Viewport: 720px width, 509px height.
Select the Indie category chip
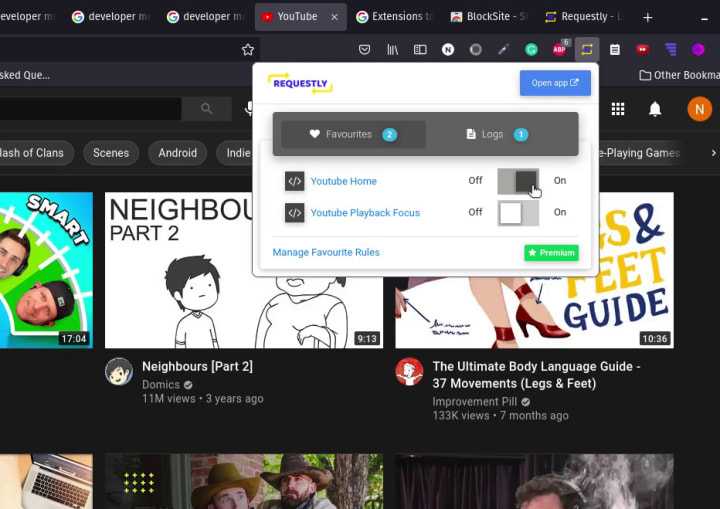(x=236, y=153)
